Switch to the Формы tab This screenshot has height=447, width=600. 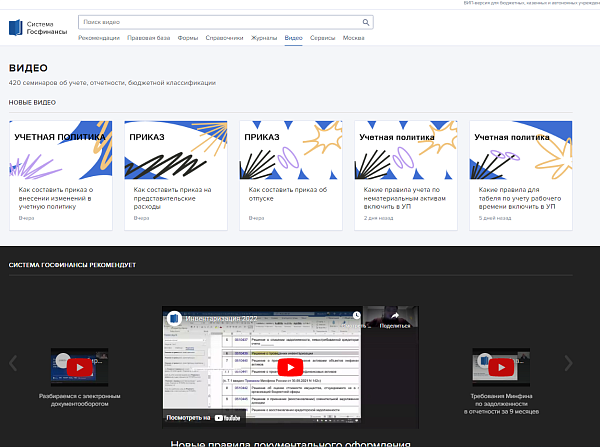click(187, 38)
